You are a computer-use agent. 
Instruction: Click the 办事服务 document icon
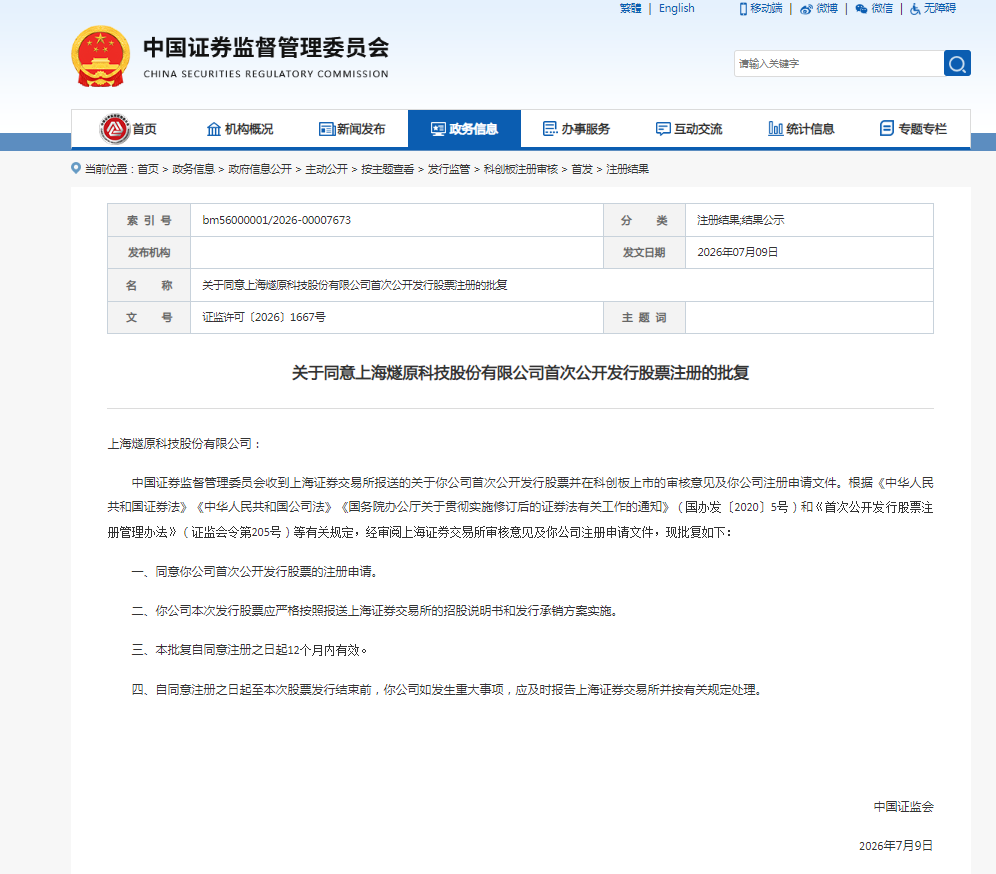550,129
